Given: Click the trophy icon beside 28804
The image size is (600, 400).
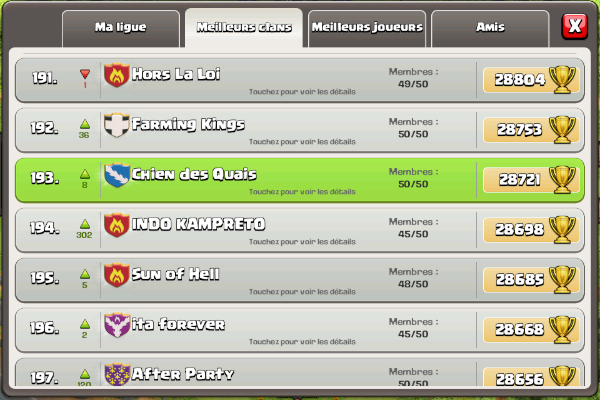Looking at the screenshot, I should 562,79.
